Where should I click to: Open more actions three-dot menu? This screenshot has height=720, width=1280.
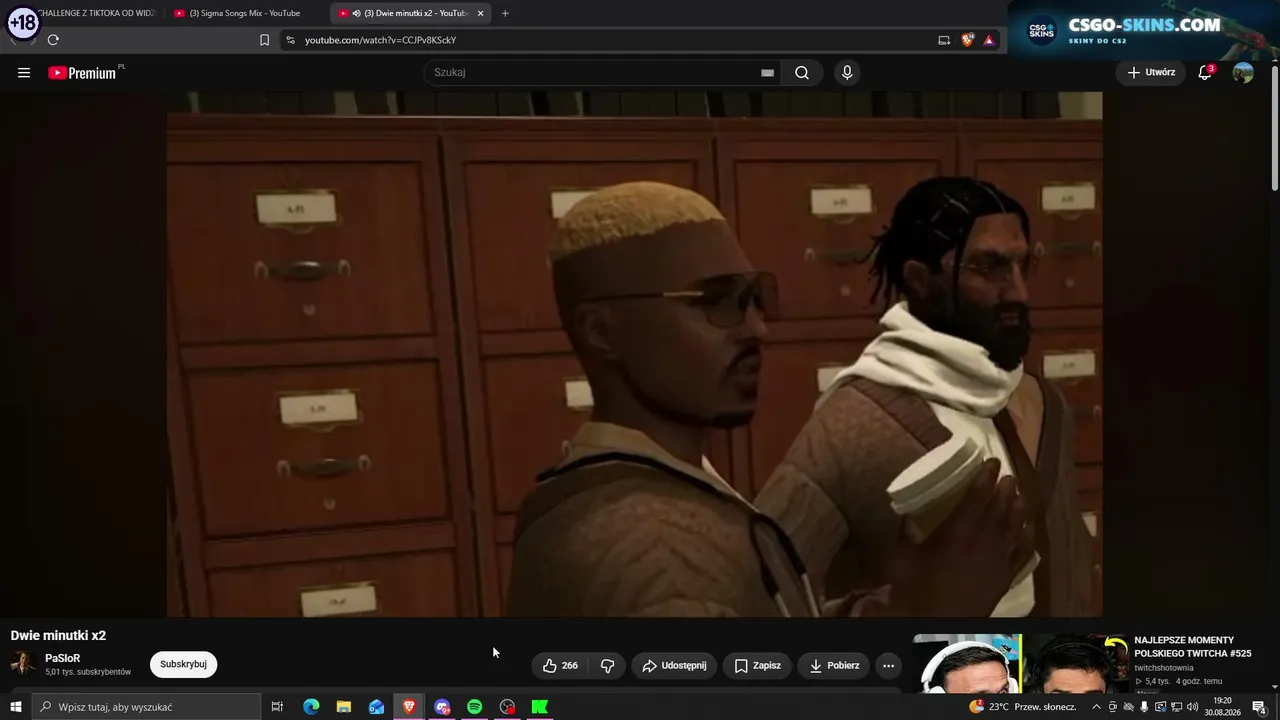pos(888,665)
